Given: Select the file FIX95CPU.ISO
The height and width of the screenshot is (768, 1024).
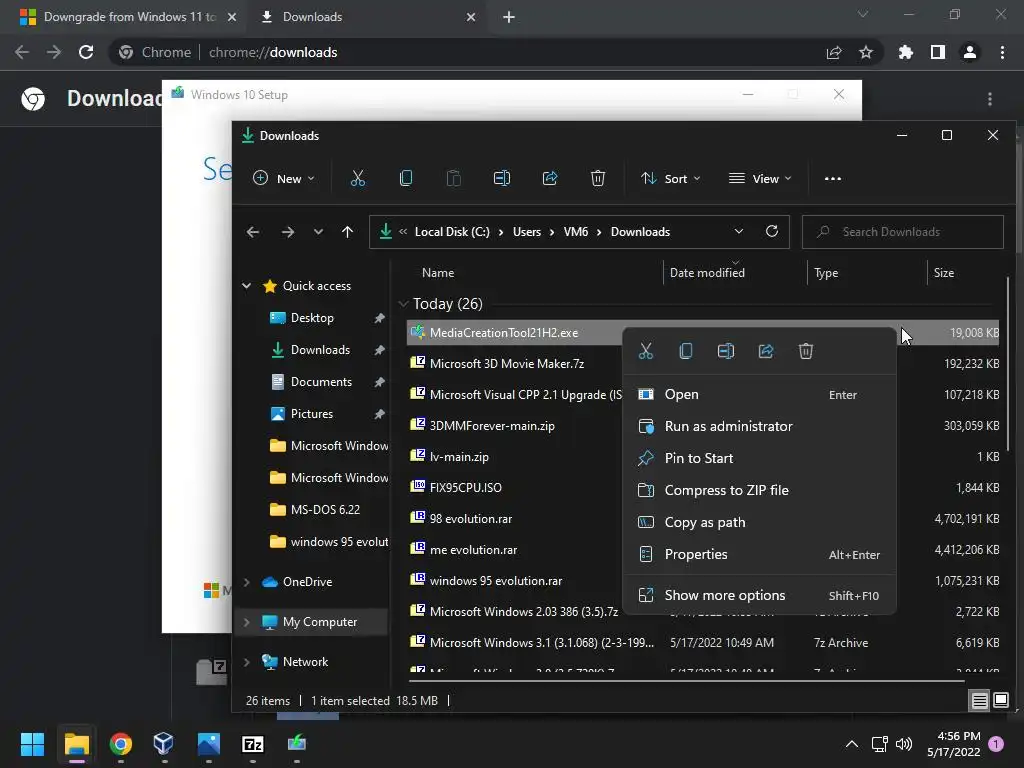Looking at the screenshot, I should 466,488.
